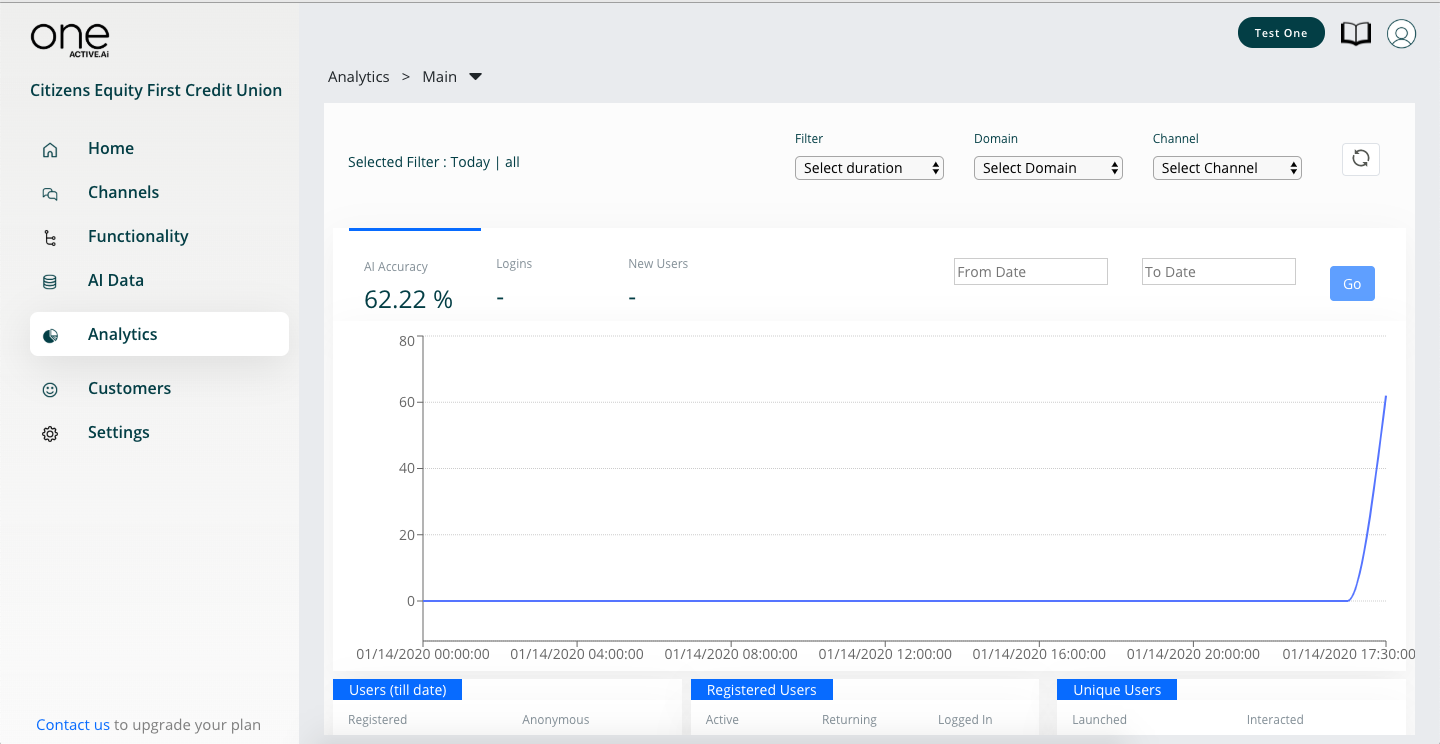Click the Go button

[1352, 284]
